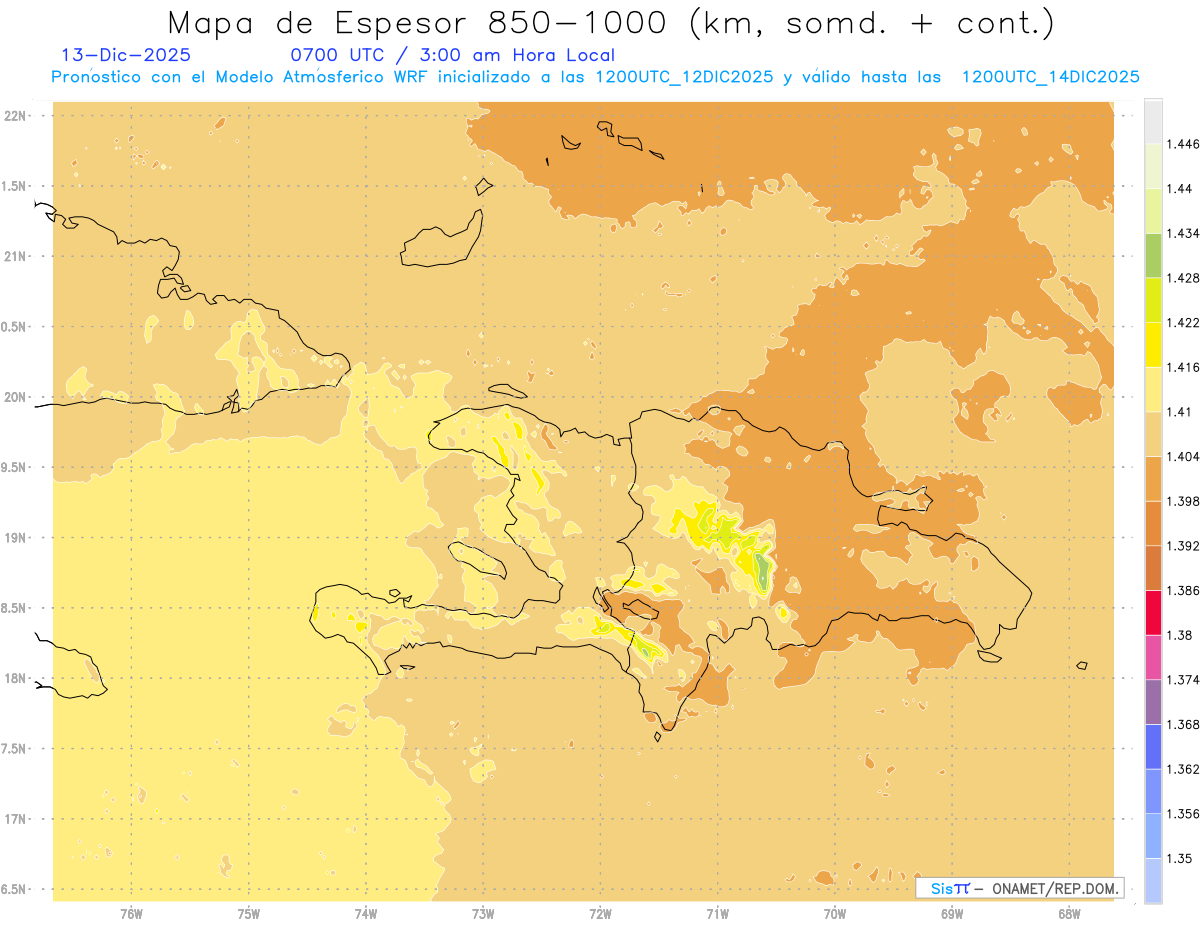The image size is (1200, 927).
Task: Click colorbar value '1.392'
Action: coord(1181,546)
